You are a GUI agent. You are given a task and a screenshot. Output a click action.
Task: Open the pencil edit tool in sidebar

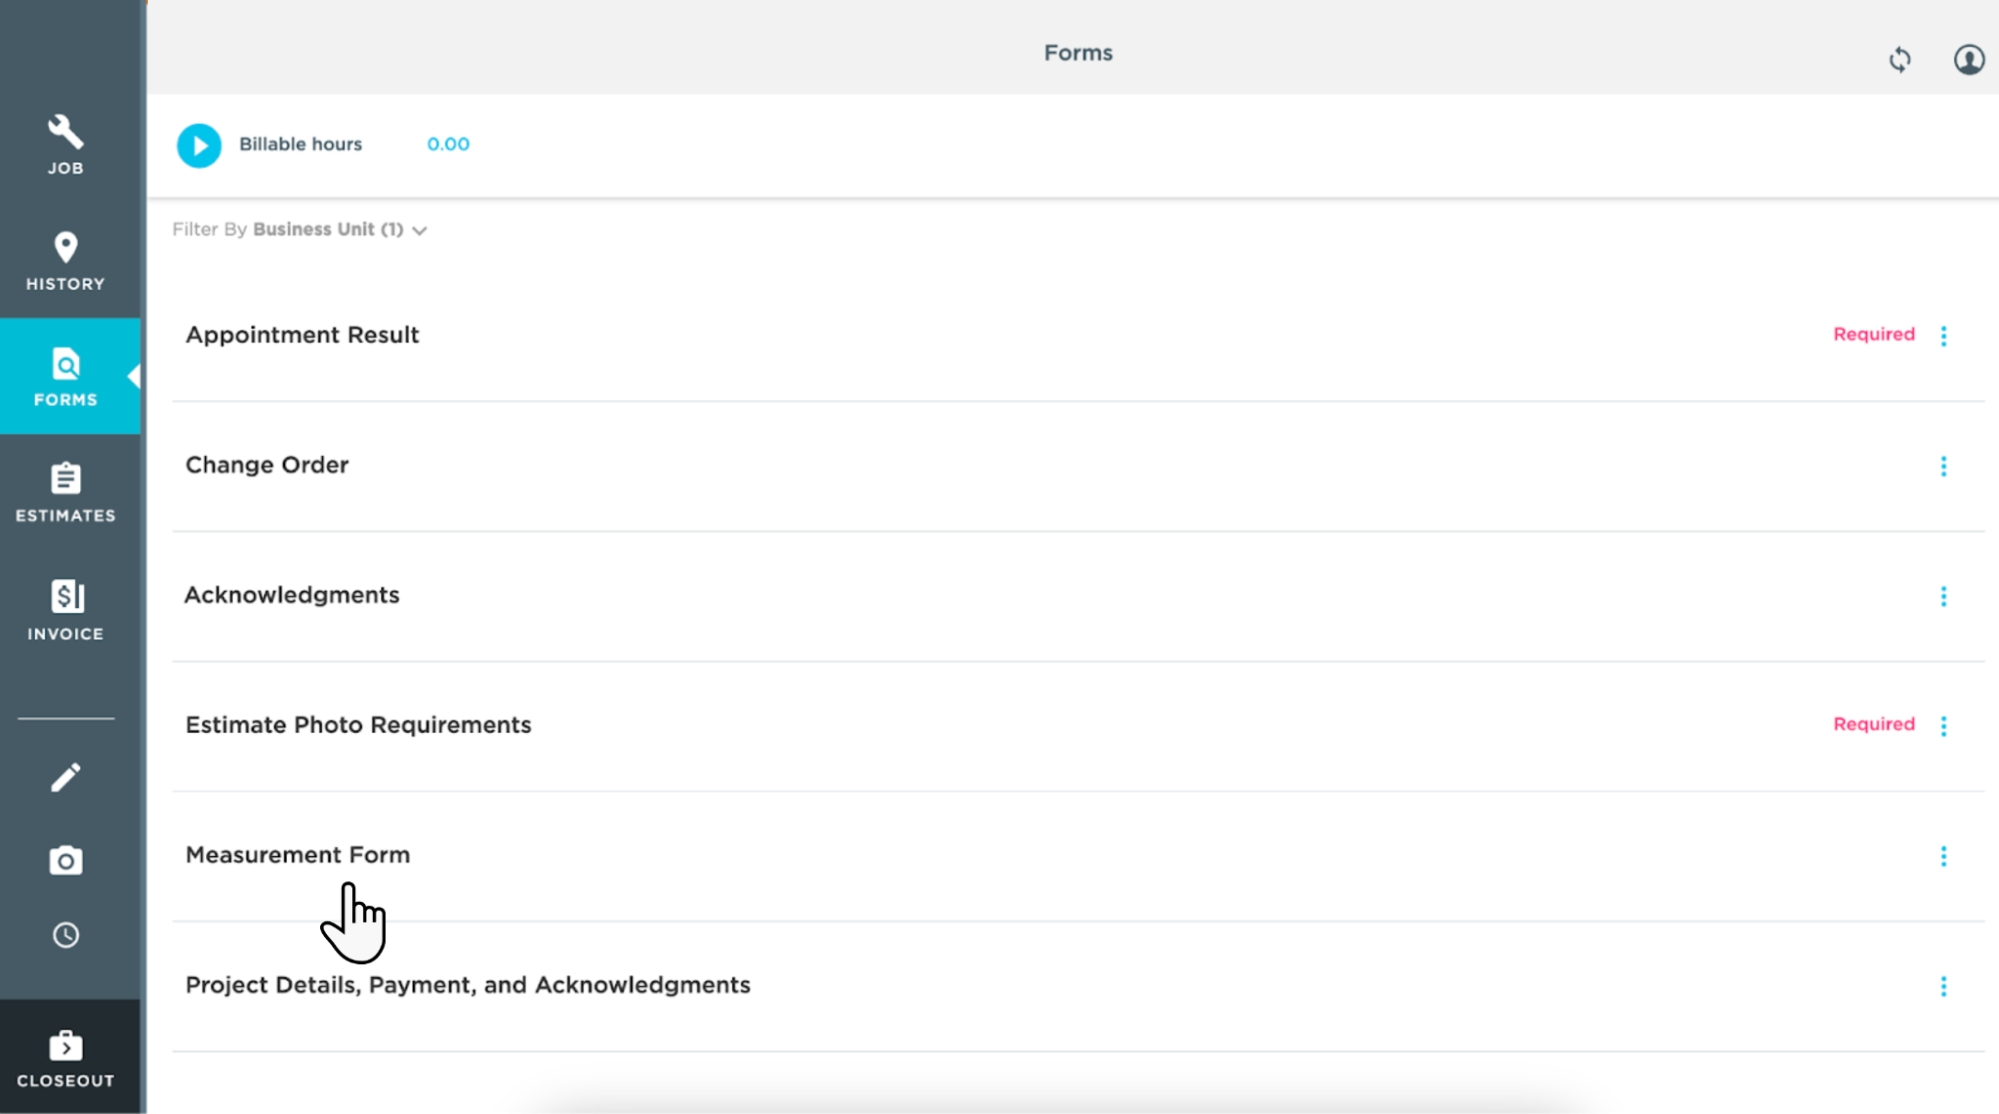[66, 778]
